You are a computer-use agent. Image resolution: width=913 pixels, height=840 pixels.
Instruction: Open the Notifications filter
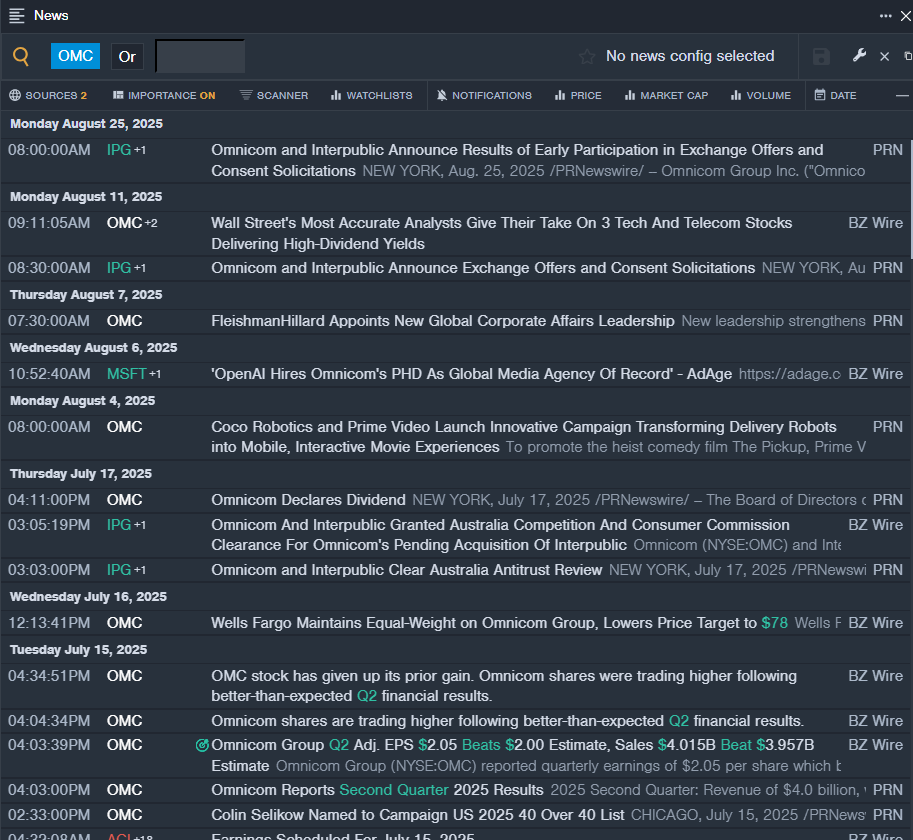coord(484,95)
